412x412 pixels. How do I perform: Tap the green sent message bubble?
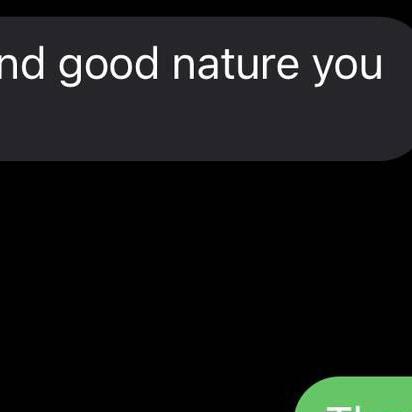coord(354,394)
